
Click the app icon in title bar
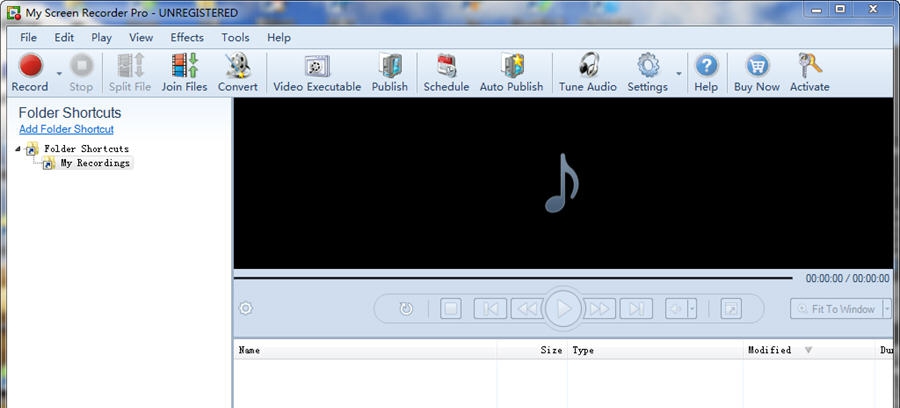[13, 13]
